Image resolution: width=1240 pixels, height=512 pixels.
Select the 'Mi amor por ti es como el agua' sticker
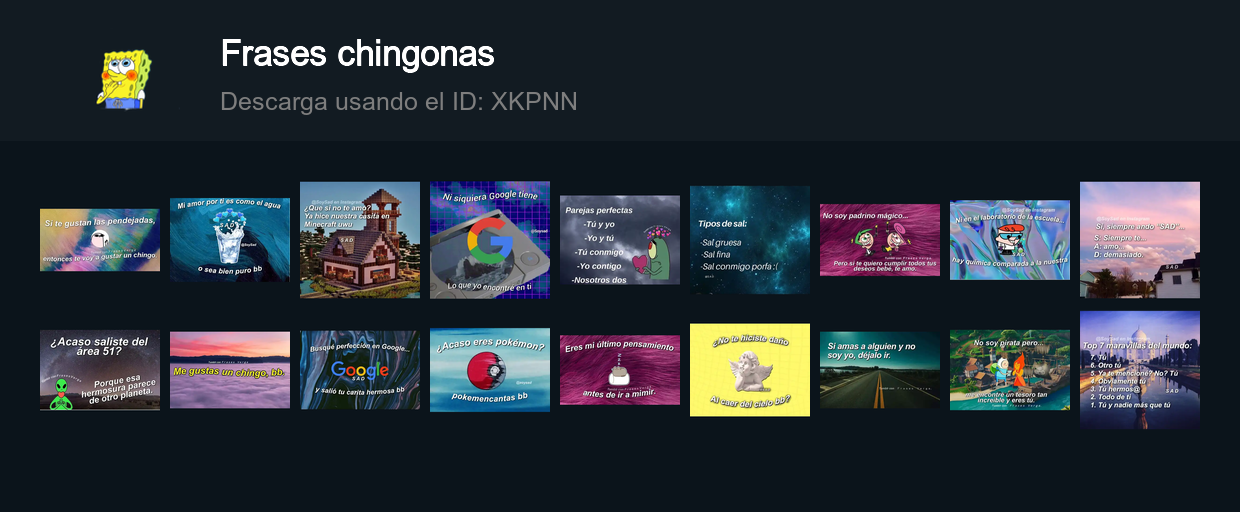(230, 240)
